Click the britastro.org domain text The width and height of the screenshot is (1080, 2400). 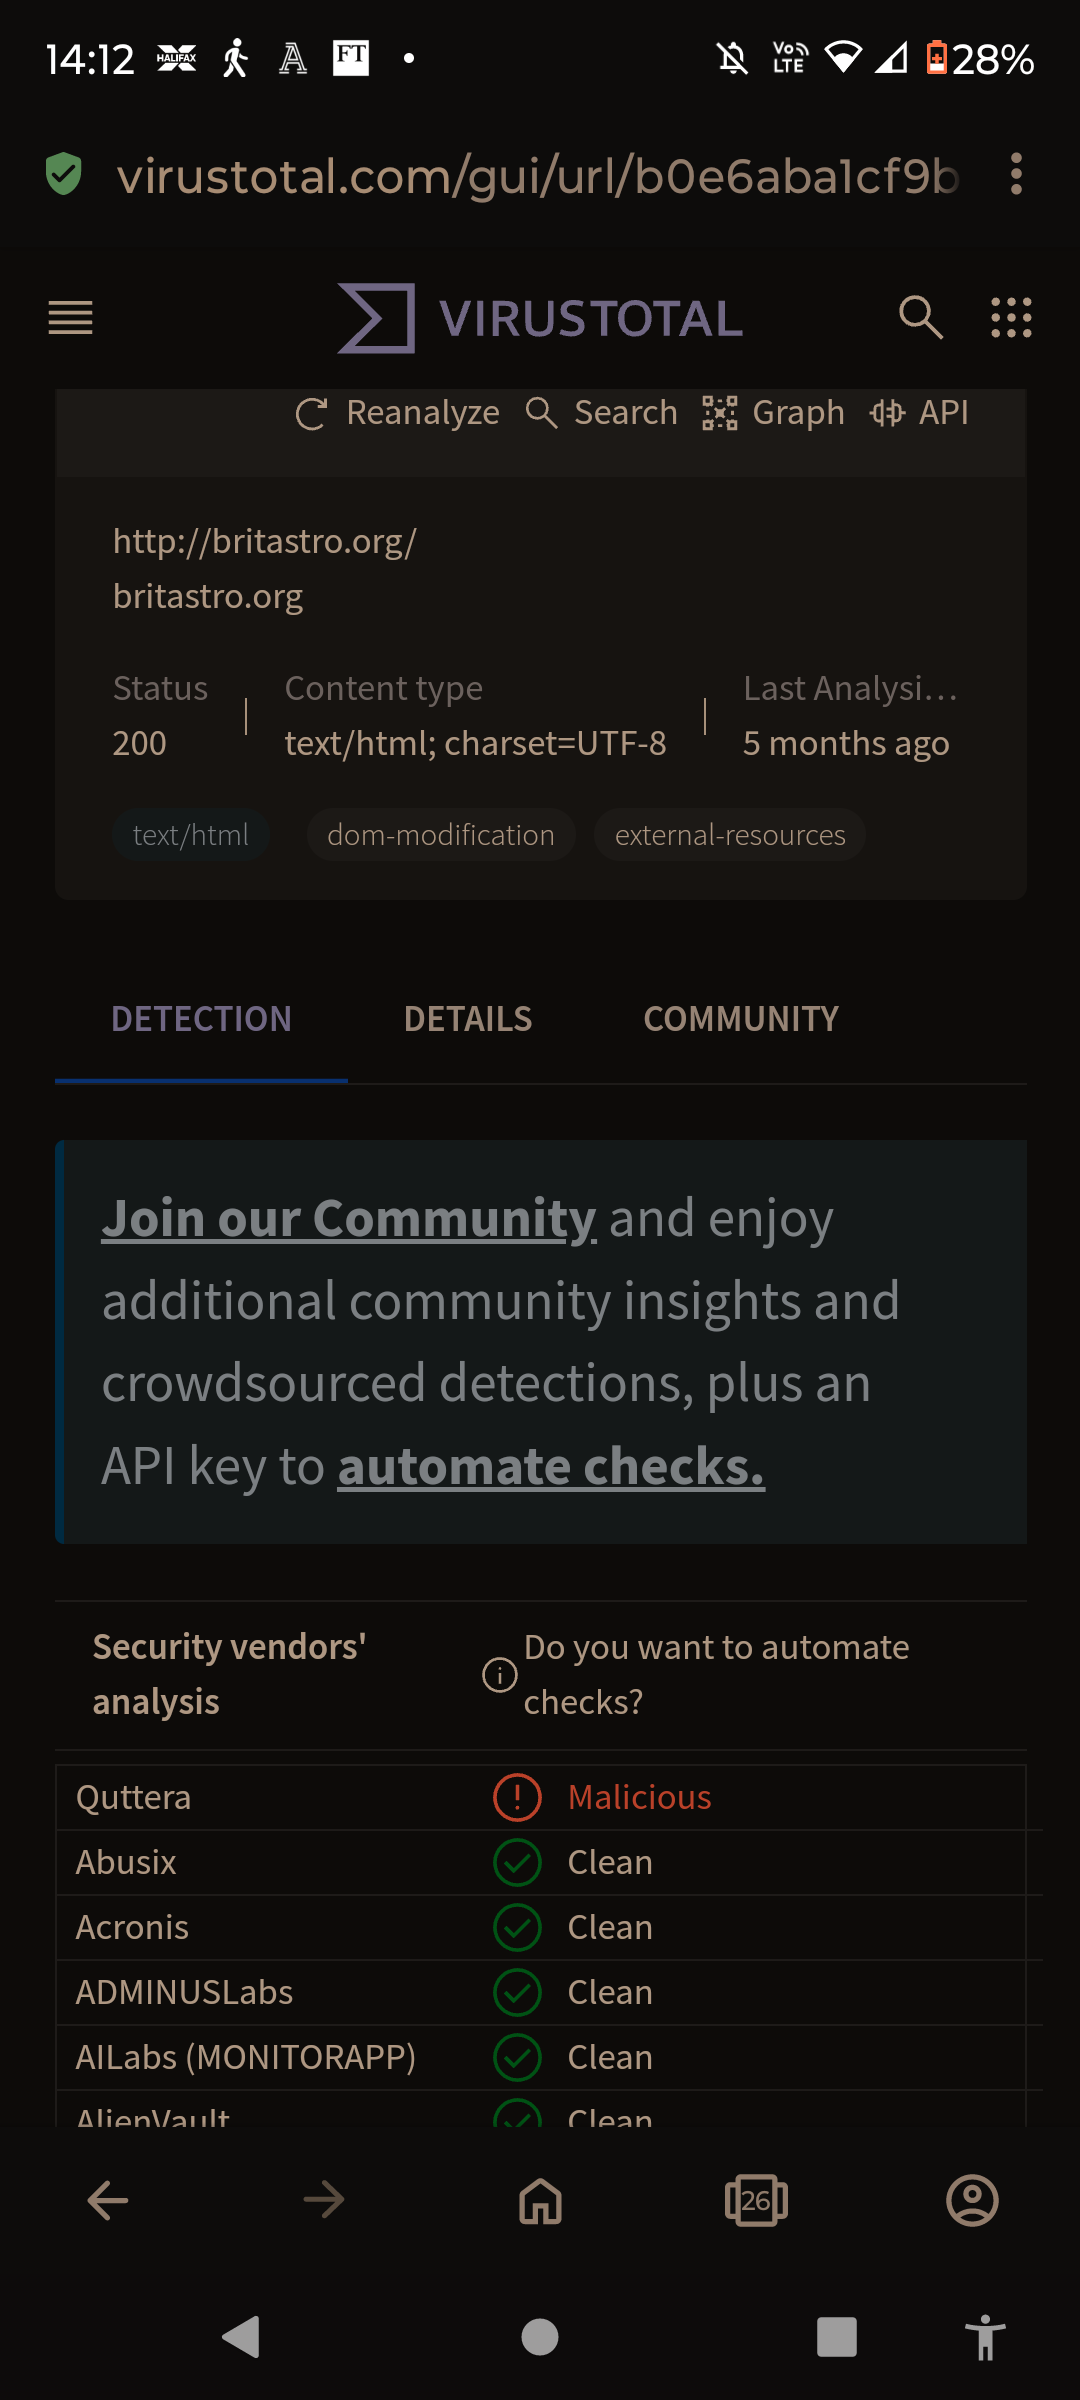208,596
